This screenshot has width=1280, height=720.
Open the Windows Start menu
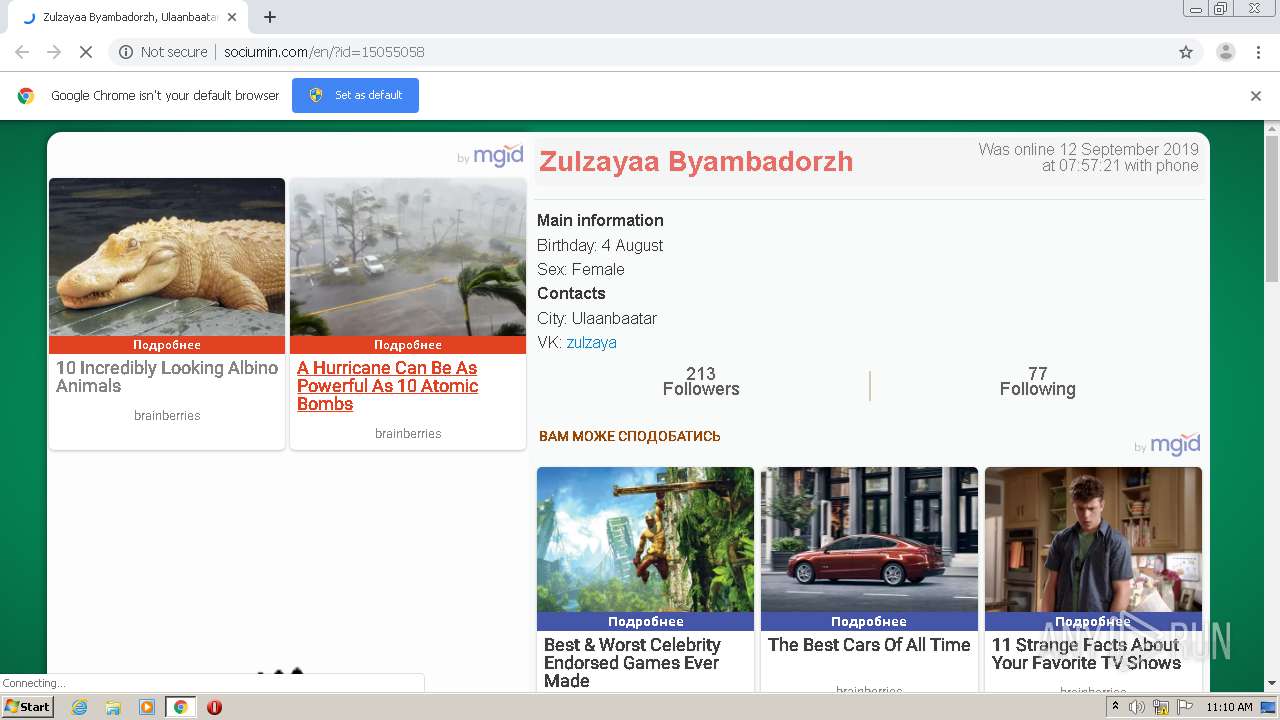click(x=28, y=707)
